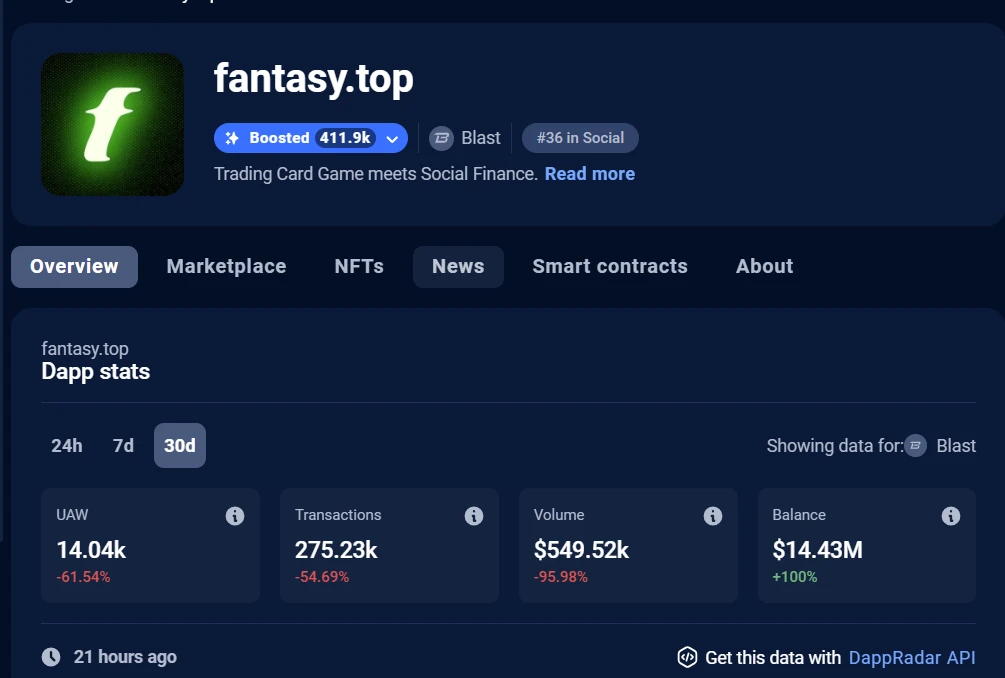This screenshot has height=678, width=1005.
Task: Select the 30d time range
Action: 180,446
